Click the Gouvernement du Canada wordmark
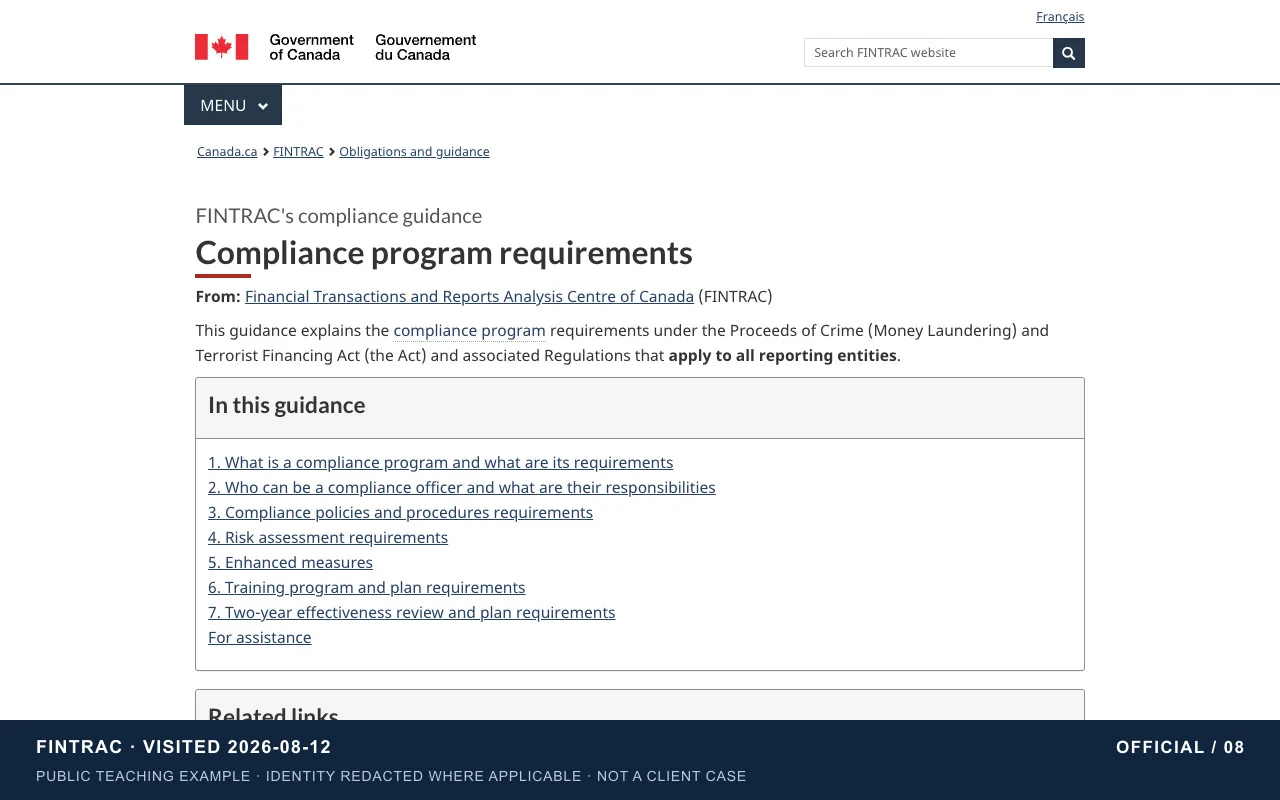 pyautogui.click(x=426, y=47)
